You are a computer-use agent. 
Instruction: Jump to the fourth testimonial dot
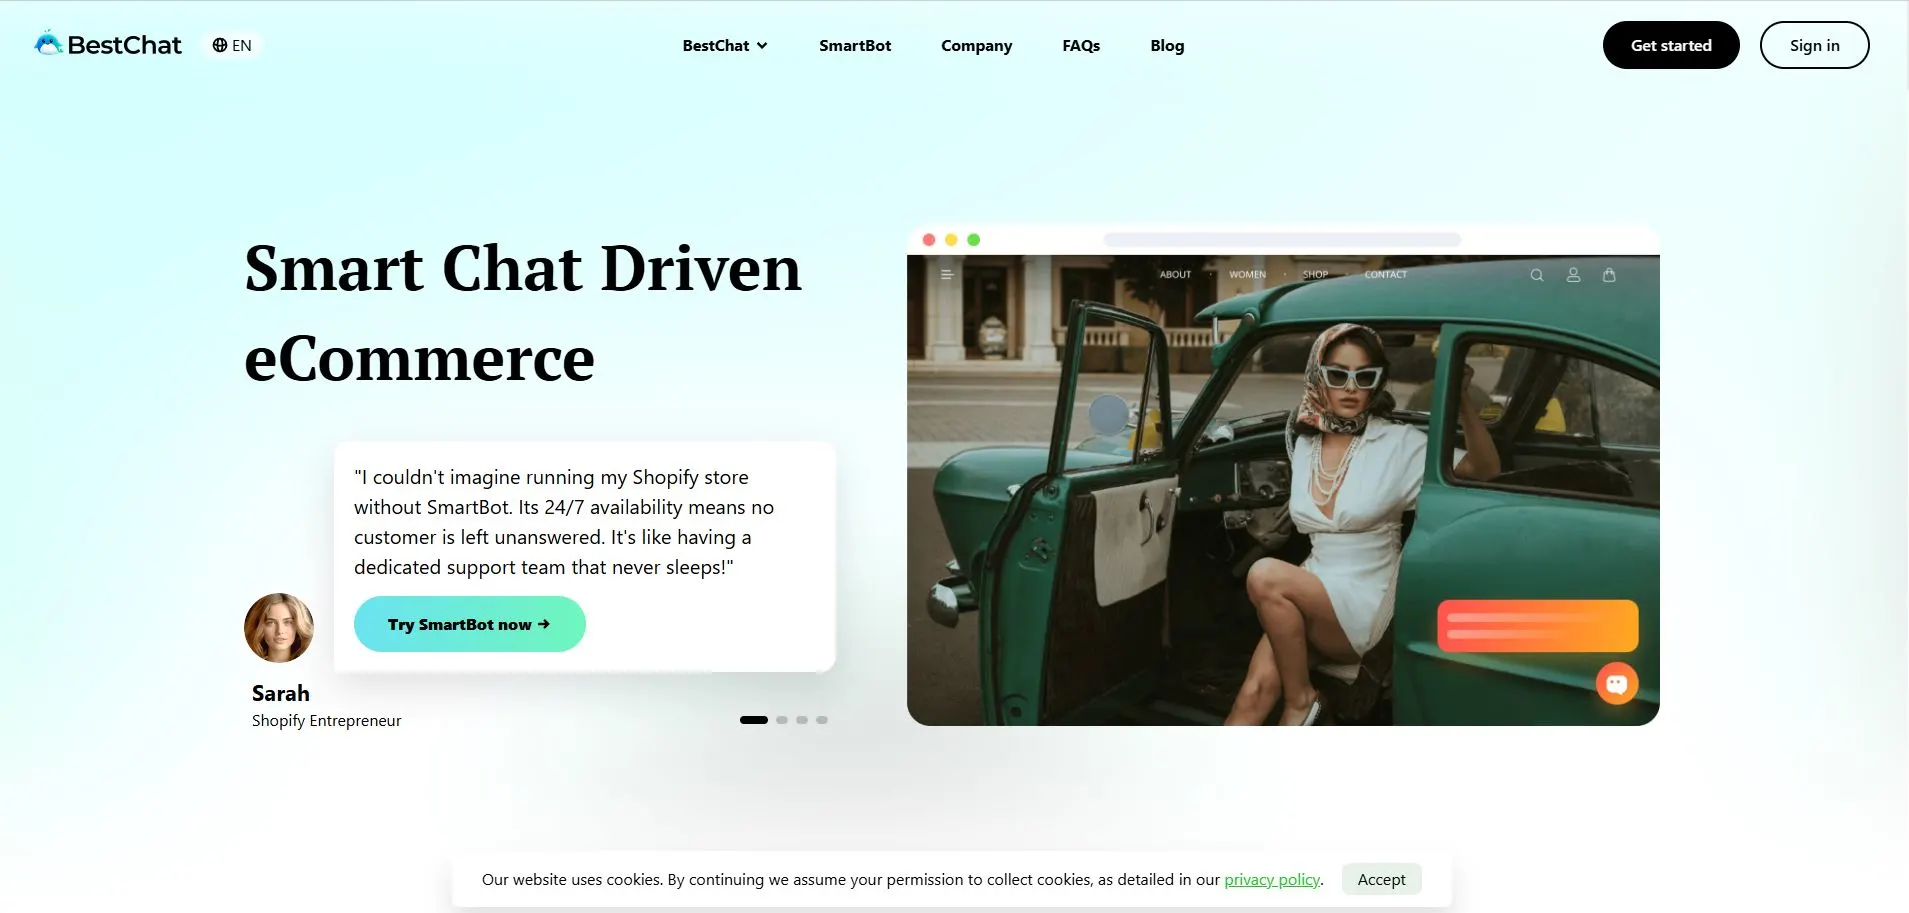pos(822,720)
